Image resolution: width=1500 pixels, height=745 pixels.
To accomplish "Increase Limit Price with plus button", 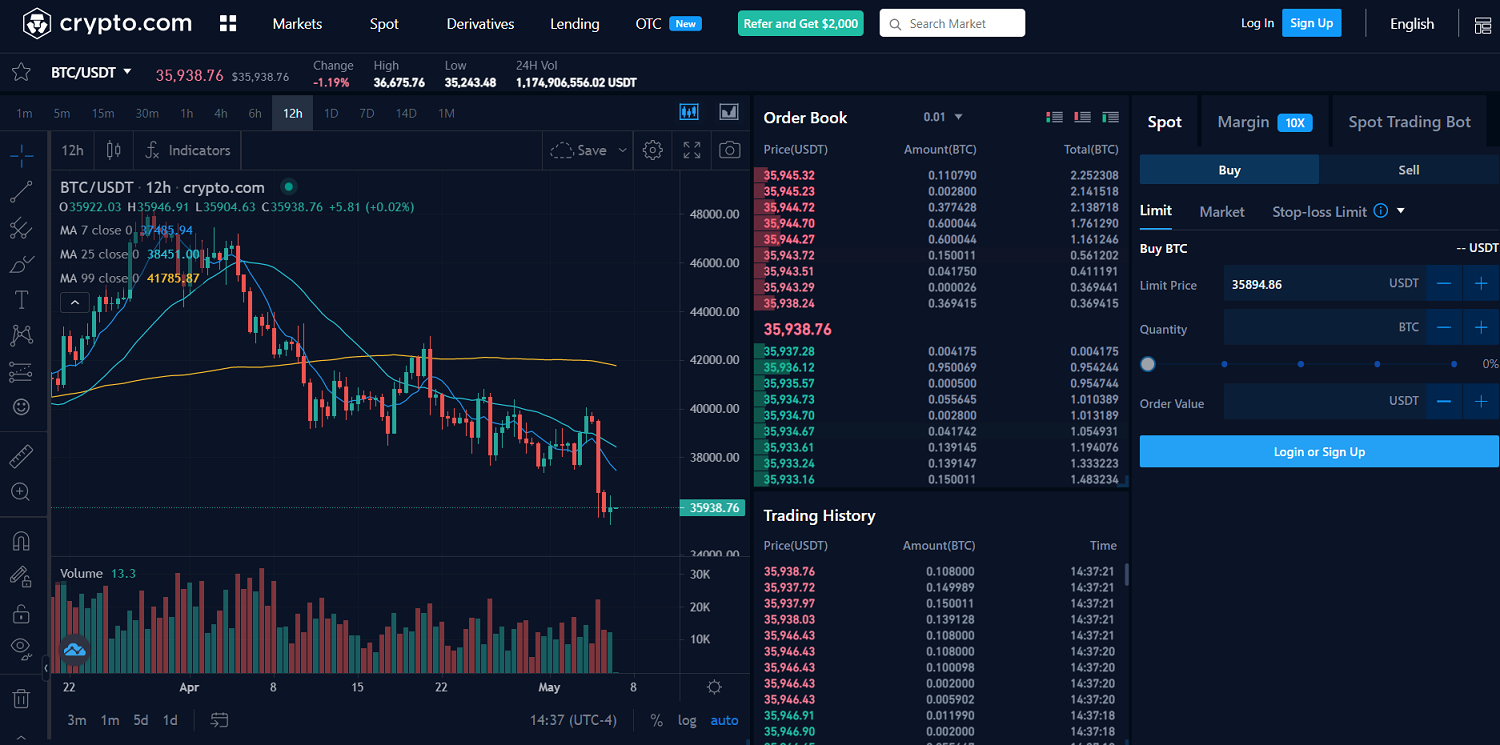I will [1481, 284].
